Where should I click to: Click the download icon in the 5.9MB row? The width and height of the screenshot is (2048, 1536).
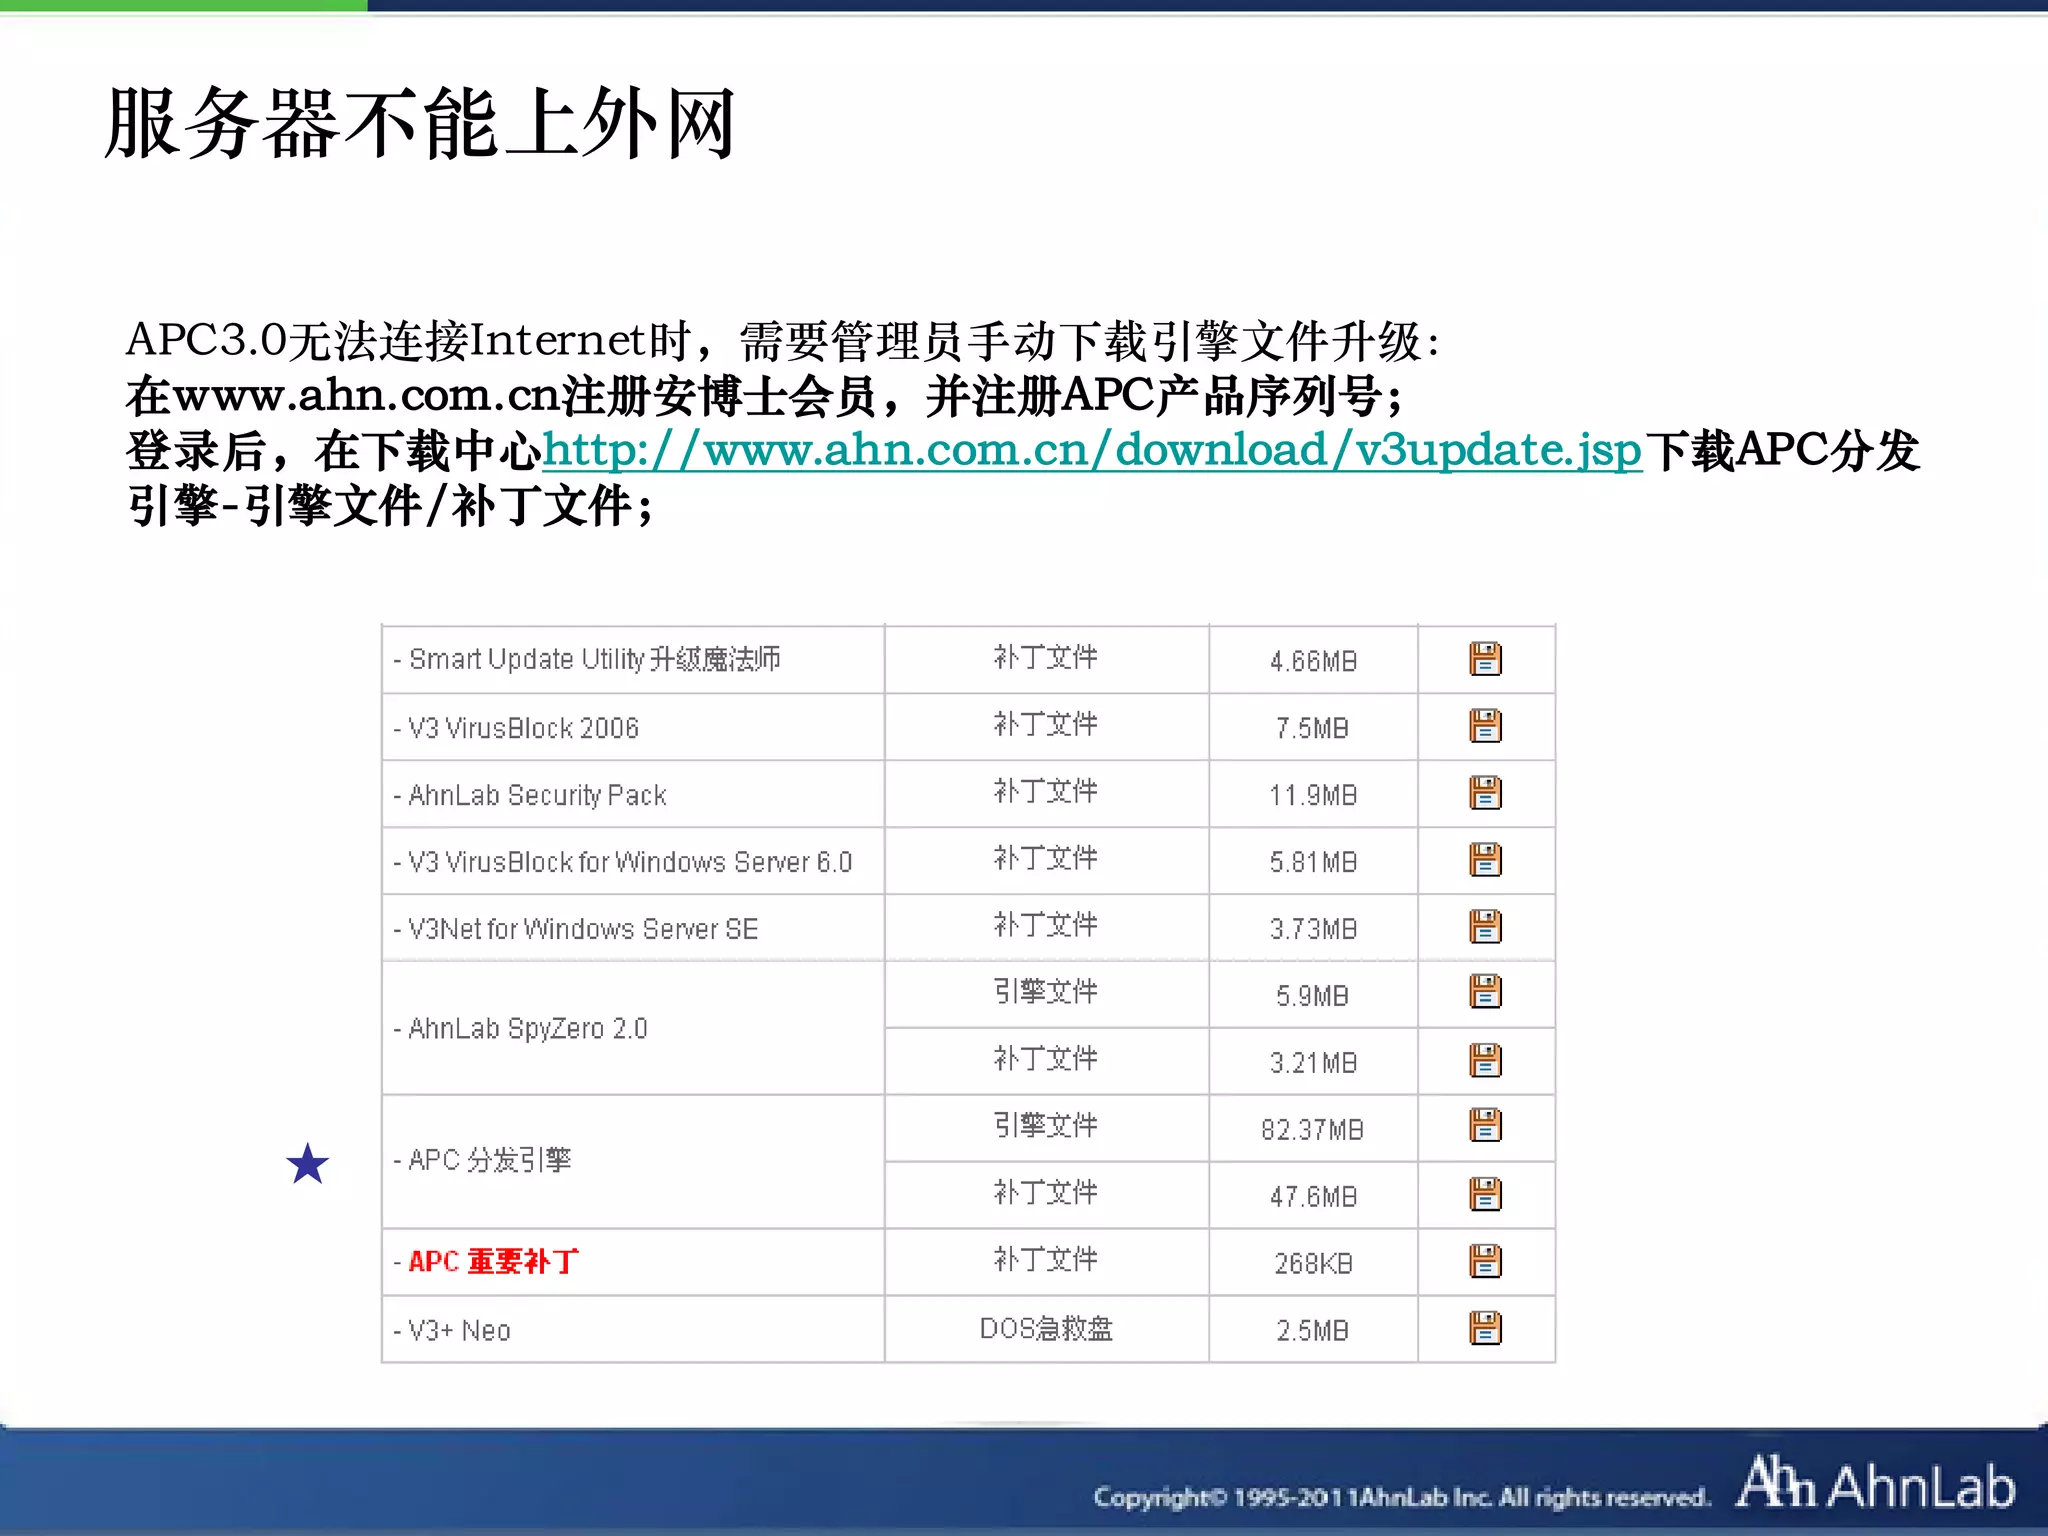click(x=1485, y=992)
